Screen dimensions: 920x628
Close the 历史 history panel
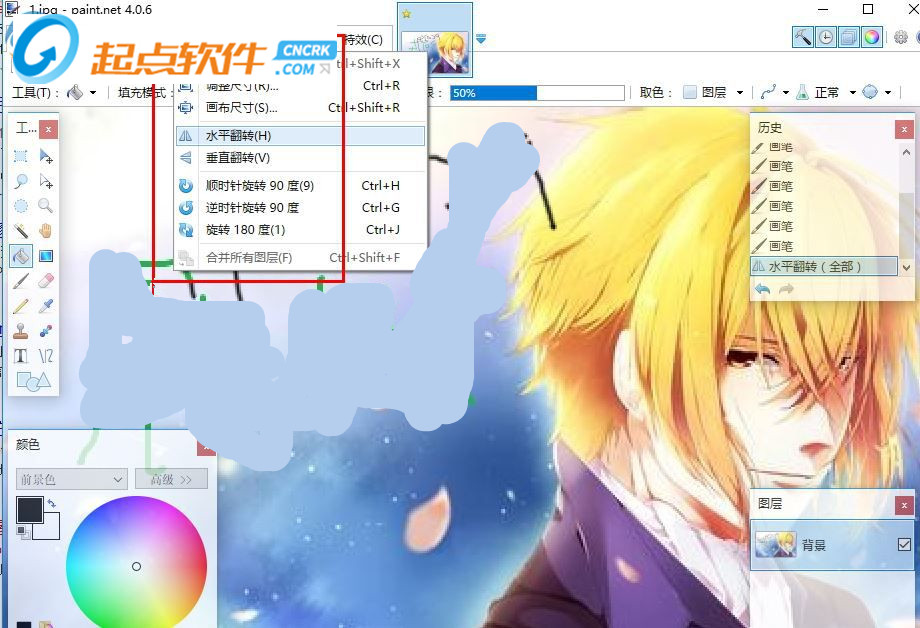[x=904, y=129]
